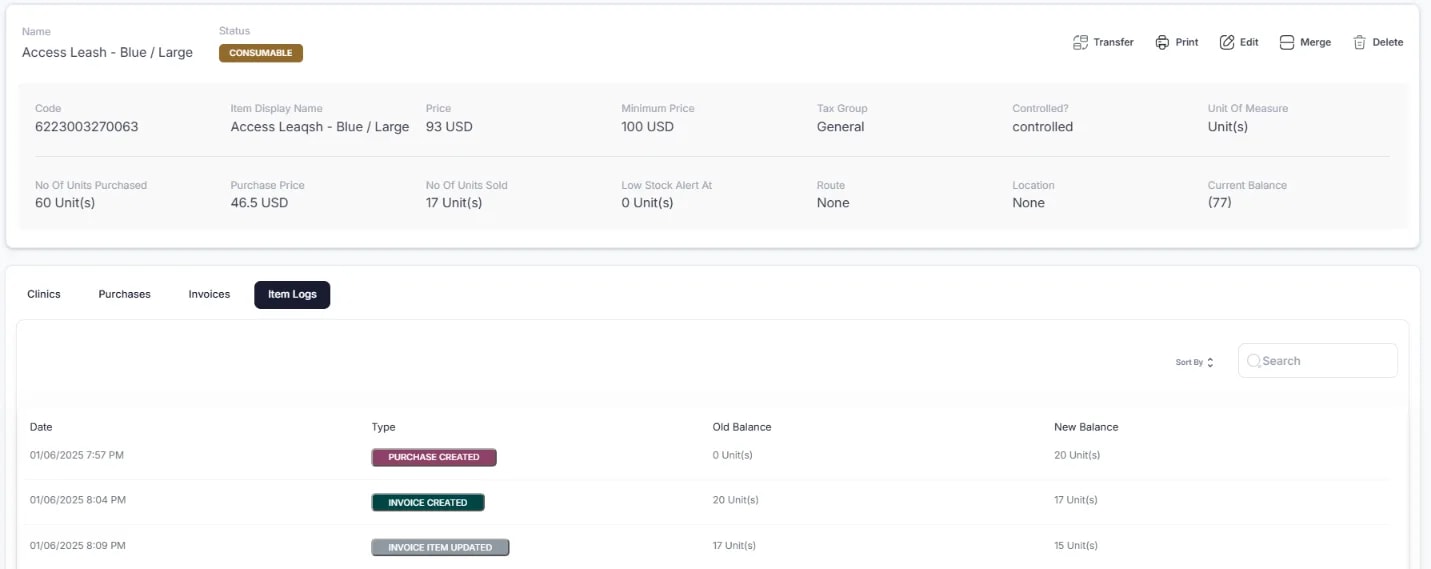The width and height of the screenshot is (1431, 569).
Task: Click the search magnifier icon
Action: pos(1254,361)
